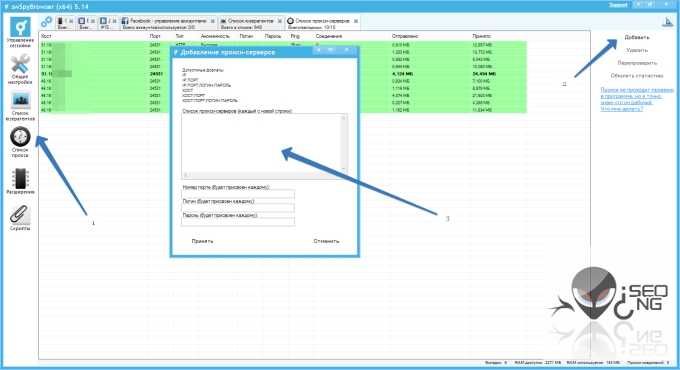680x370 pixels.
Task: Open the Расширения sidebar icon
Action: coord(20,180)
